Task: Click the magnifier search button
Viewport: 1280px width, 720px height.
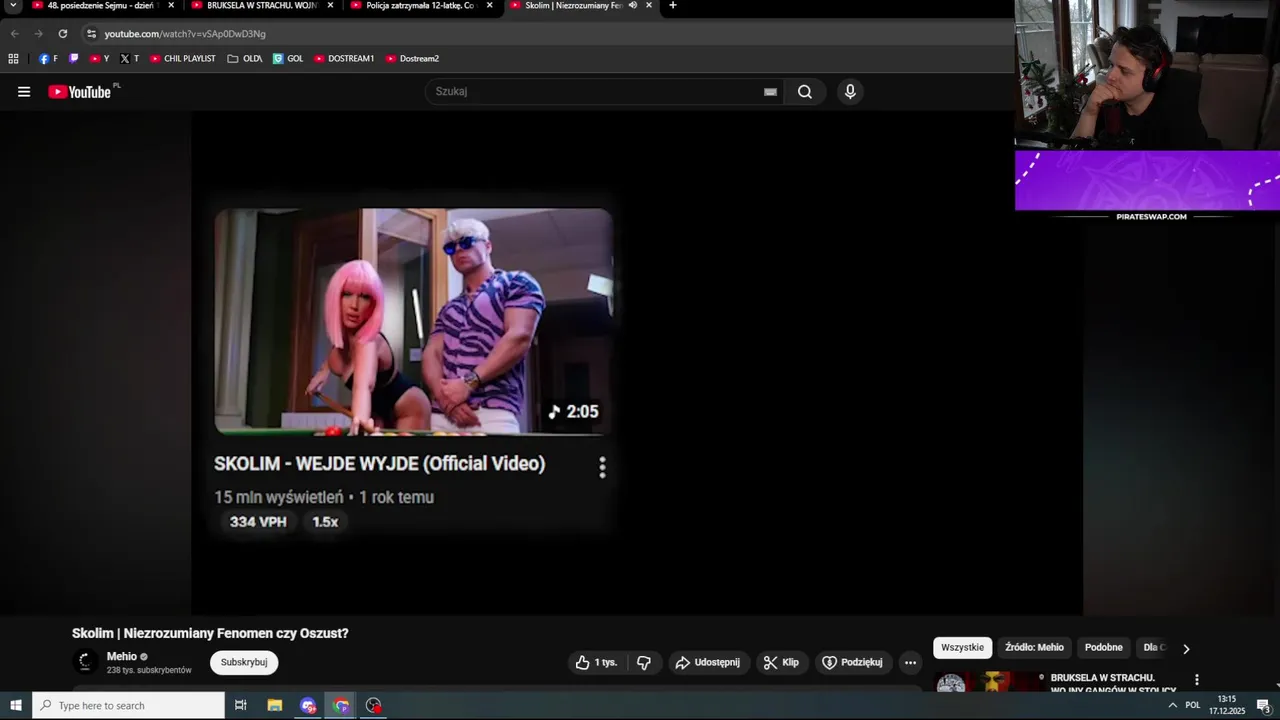Action: tap(805, 92)
